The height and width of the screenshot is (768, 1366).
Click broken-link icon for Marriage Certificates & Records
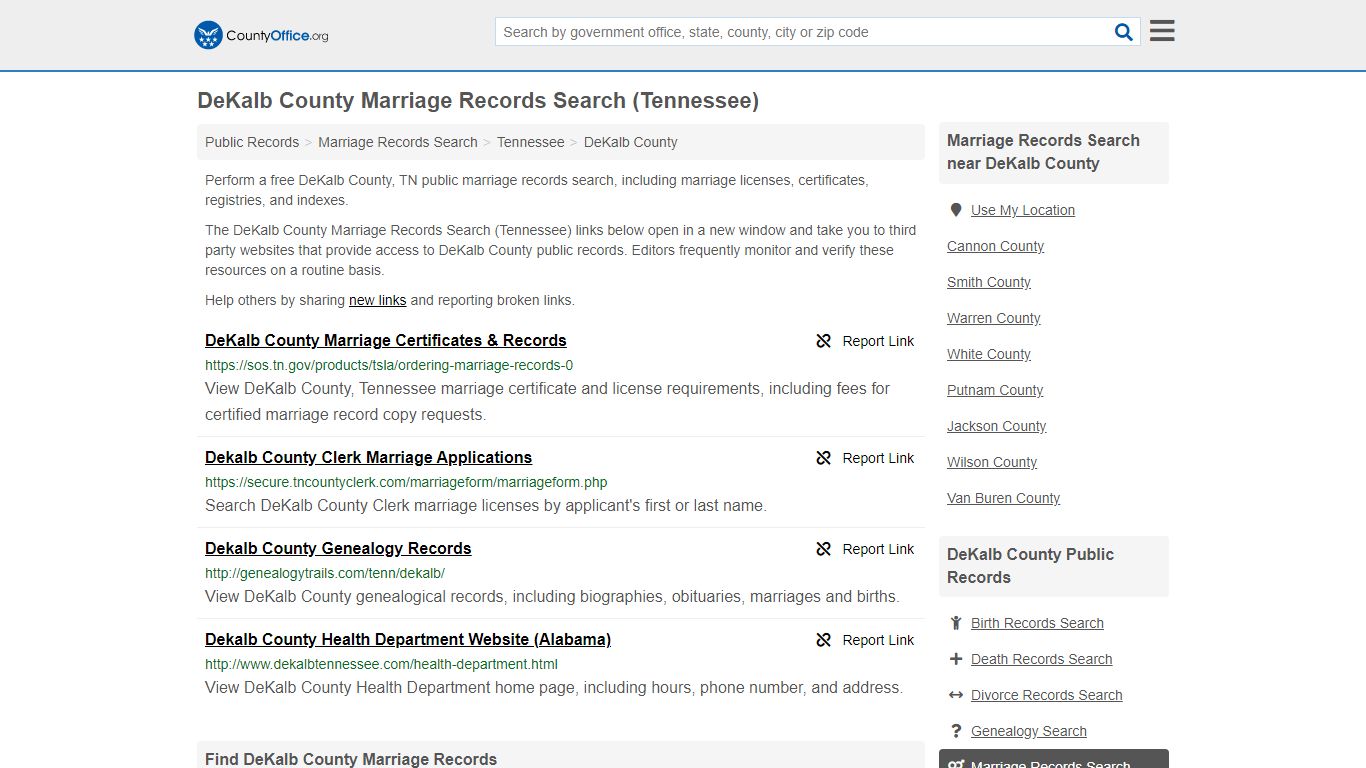[x=824, y=341]
